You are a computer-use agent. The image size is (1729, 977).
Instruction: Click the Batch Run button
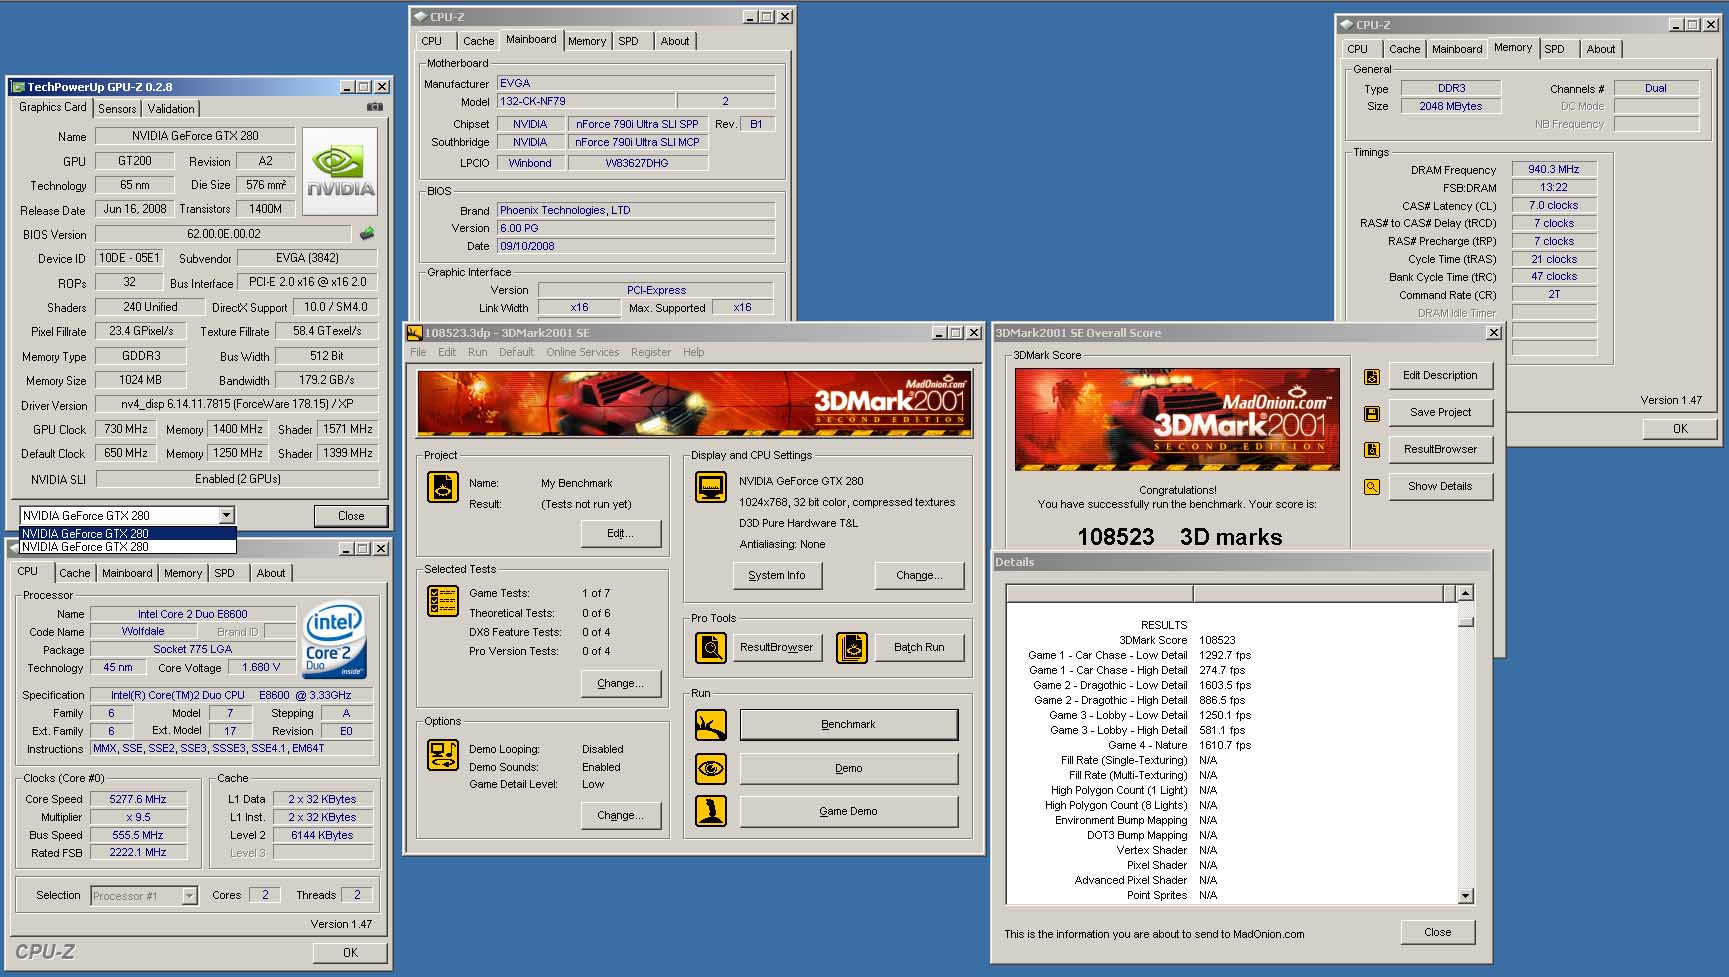tap(919, 647)
